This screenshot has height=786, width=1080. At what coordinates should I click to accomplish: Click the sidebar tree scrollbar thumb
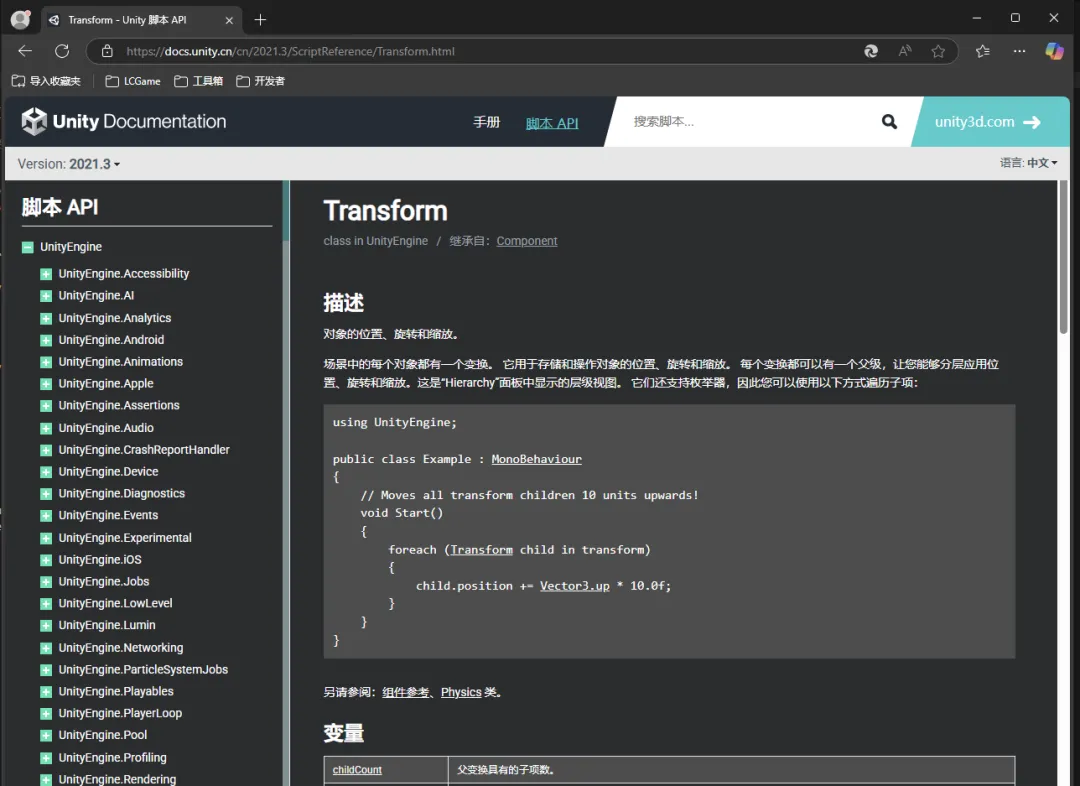point(285,211)
